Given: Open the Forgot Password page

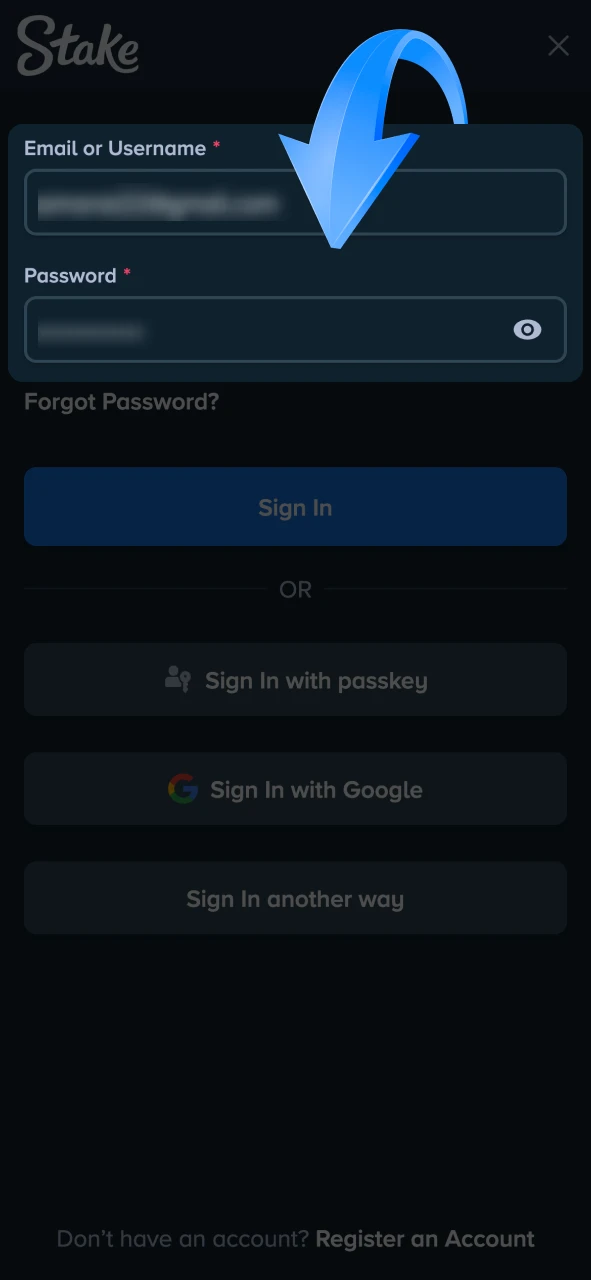Looking at the screenshot, I should pos(122,402).
